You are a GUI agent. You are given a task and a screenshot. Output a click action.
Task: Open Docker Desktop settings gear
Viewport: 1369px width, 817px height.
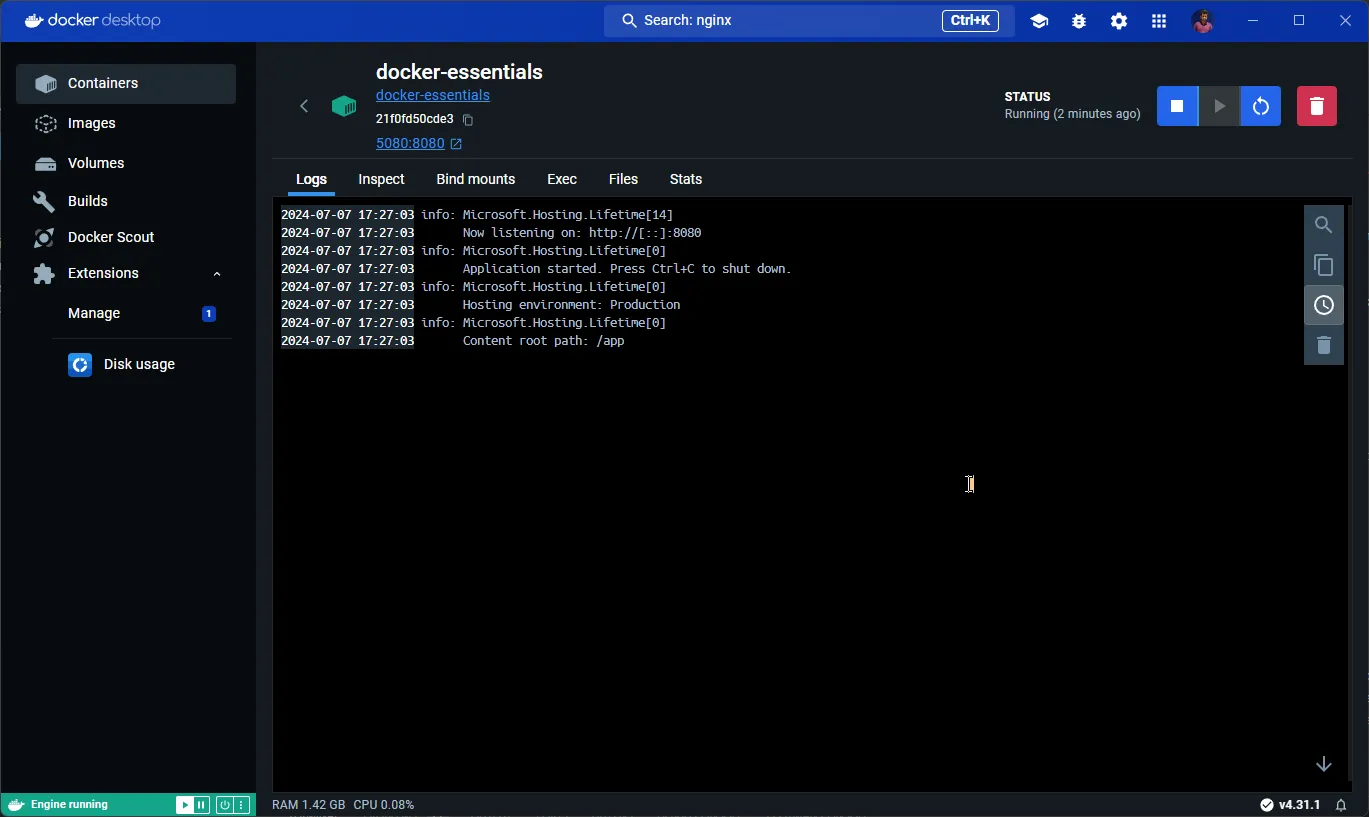pos(1118,20)
